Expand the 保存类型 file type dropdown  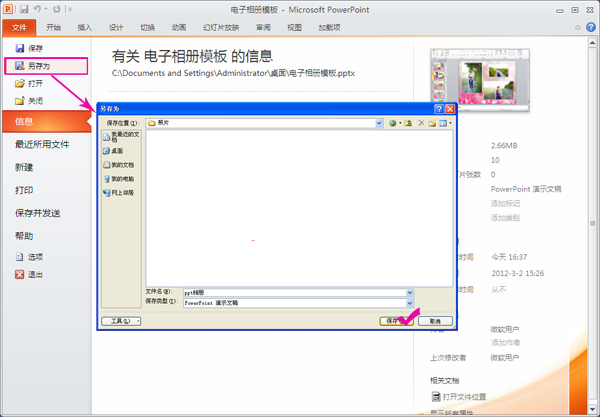409,303
